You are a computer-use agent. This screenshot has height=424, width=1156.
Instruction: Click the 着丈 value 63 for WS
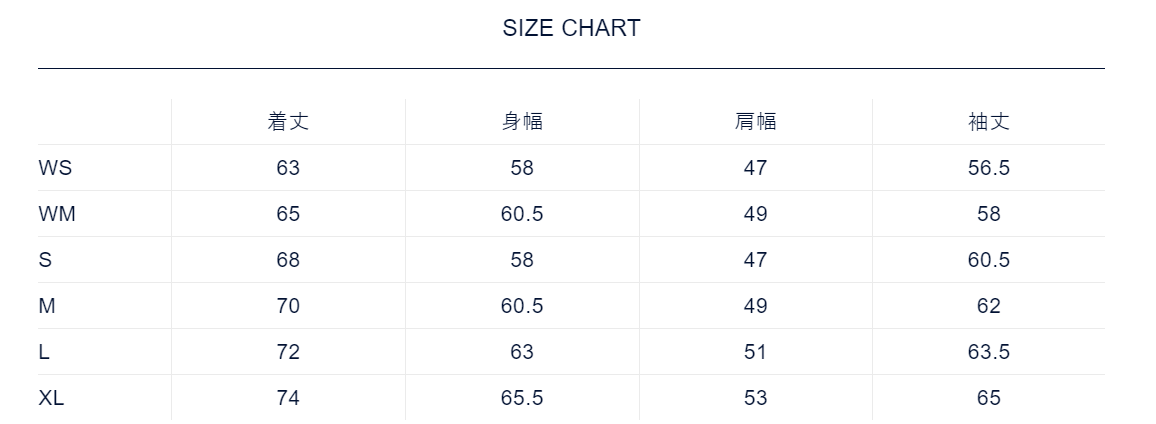288,168
